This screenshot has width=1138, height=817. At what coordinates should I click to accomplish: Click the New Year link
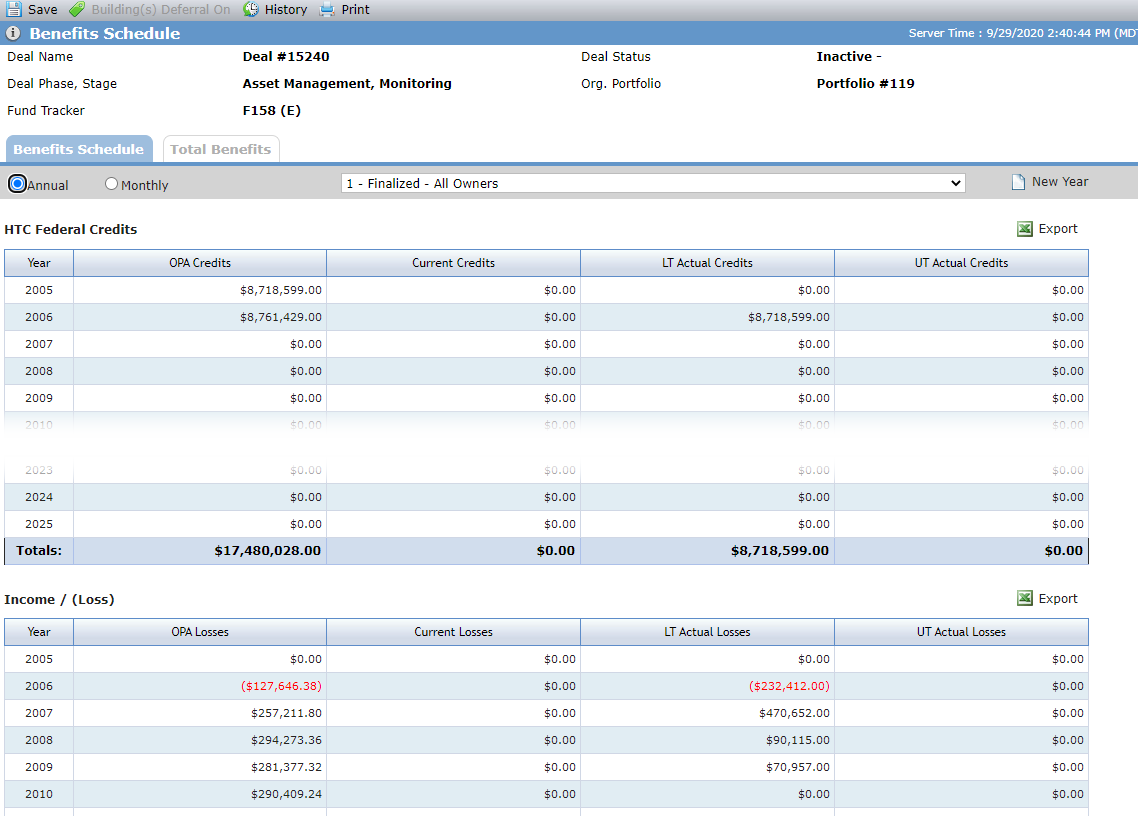point(1060,181)
